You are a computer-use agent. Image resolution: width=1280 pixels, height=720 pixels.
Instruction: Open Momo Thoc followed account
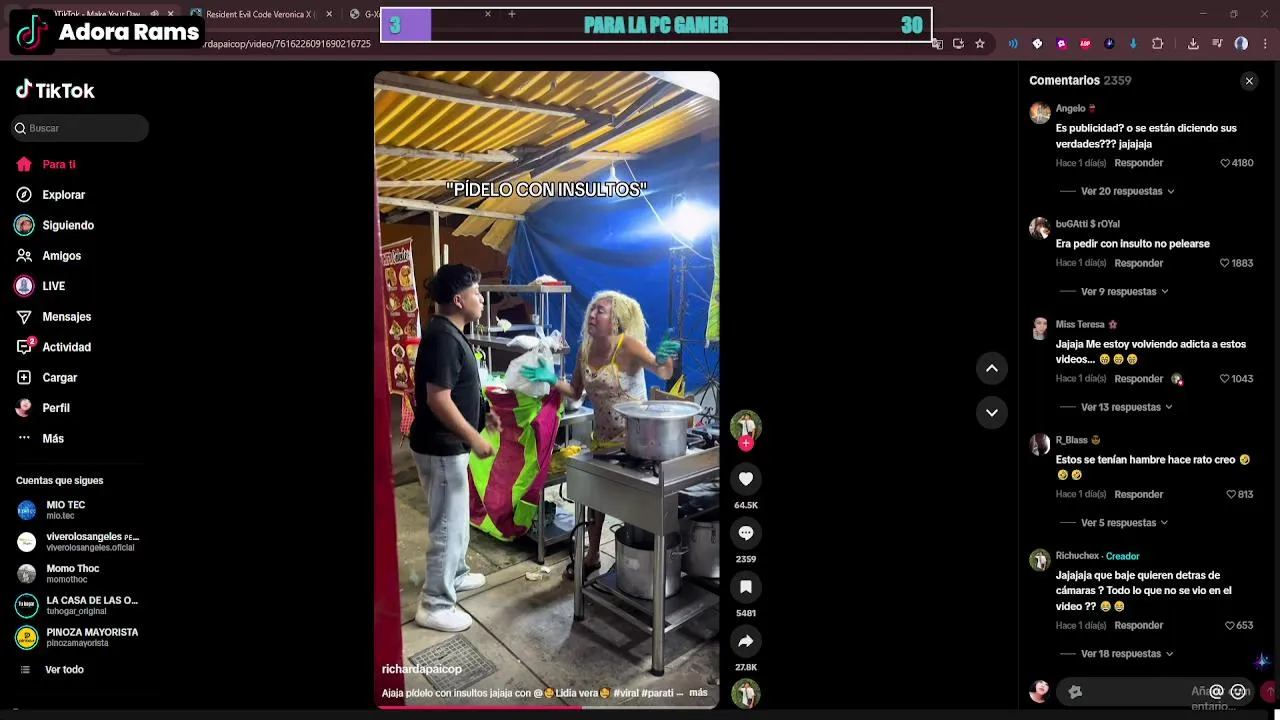pyautogui.click(x=58, y=573)
